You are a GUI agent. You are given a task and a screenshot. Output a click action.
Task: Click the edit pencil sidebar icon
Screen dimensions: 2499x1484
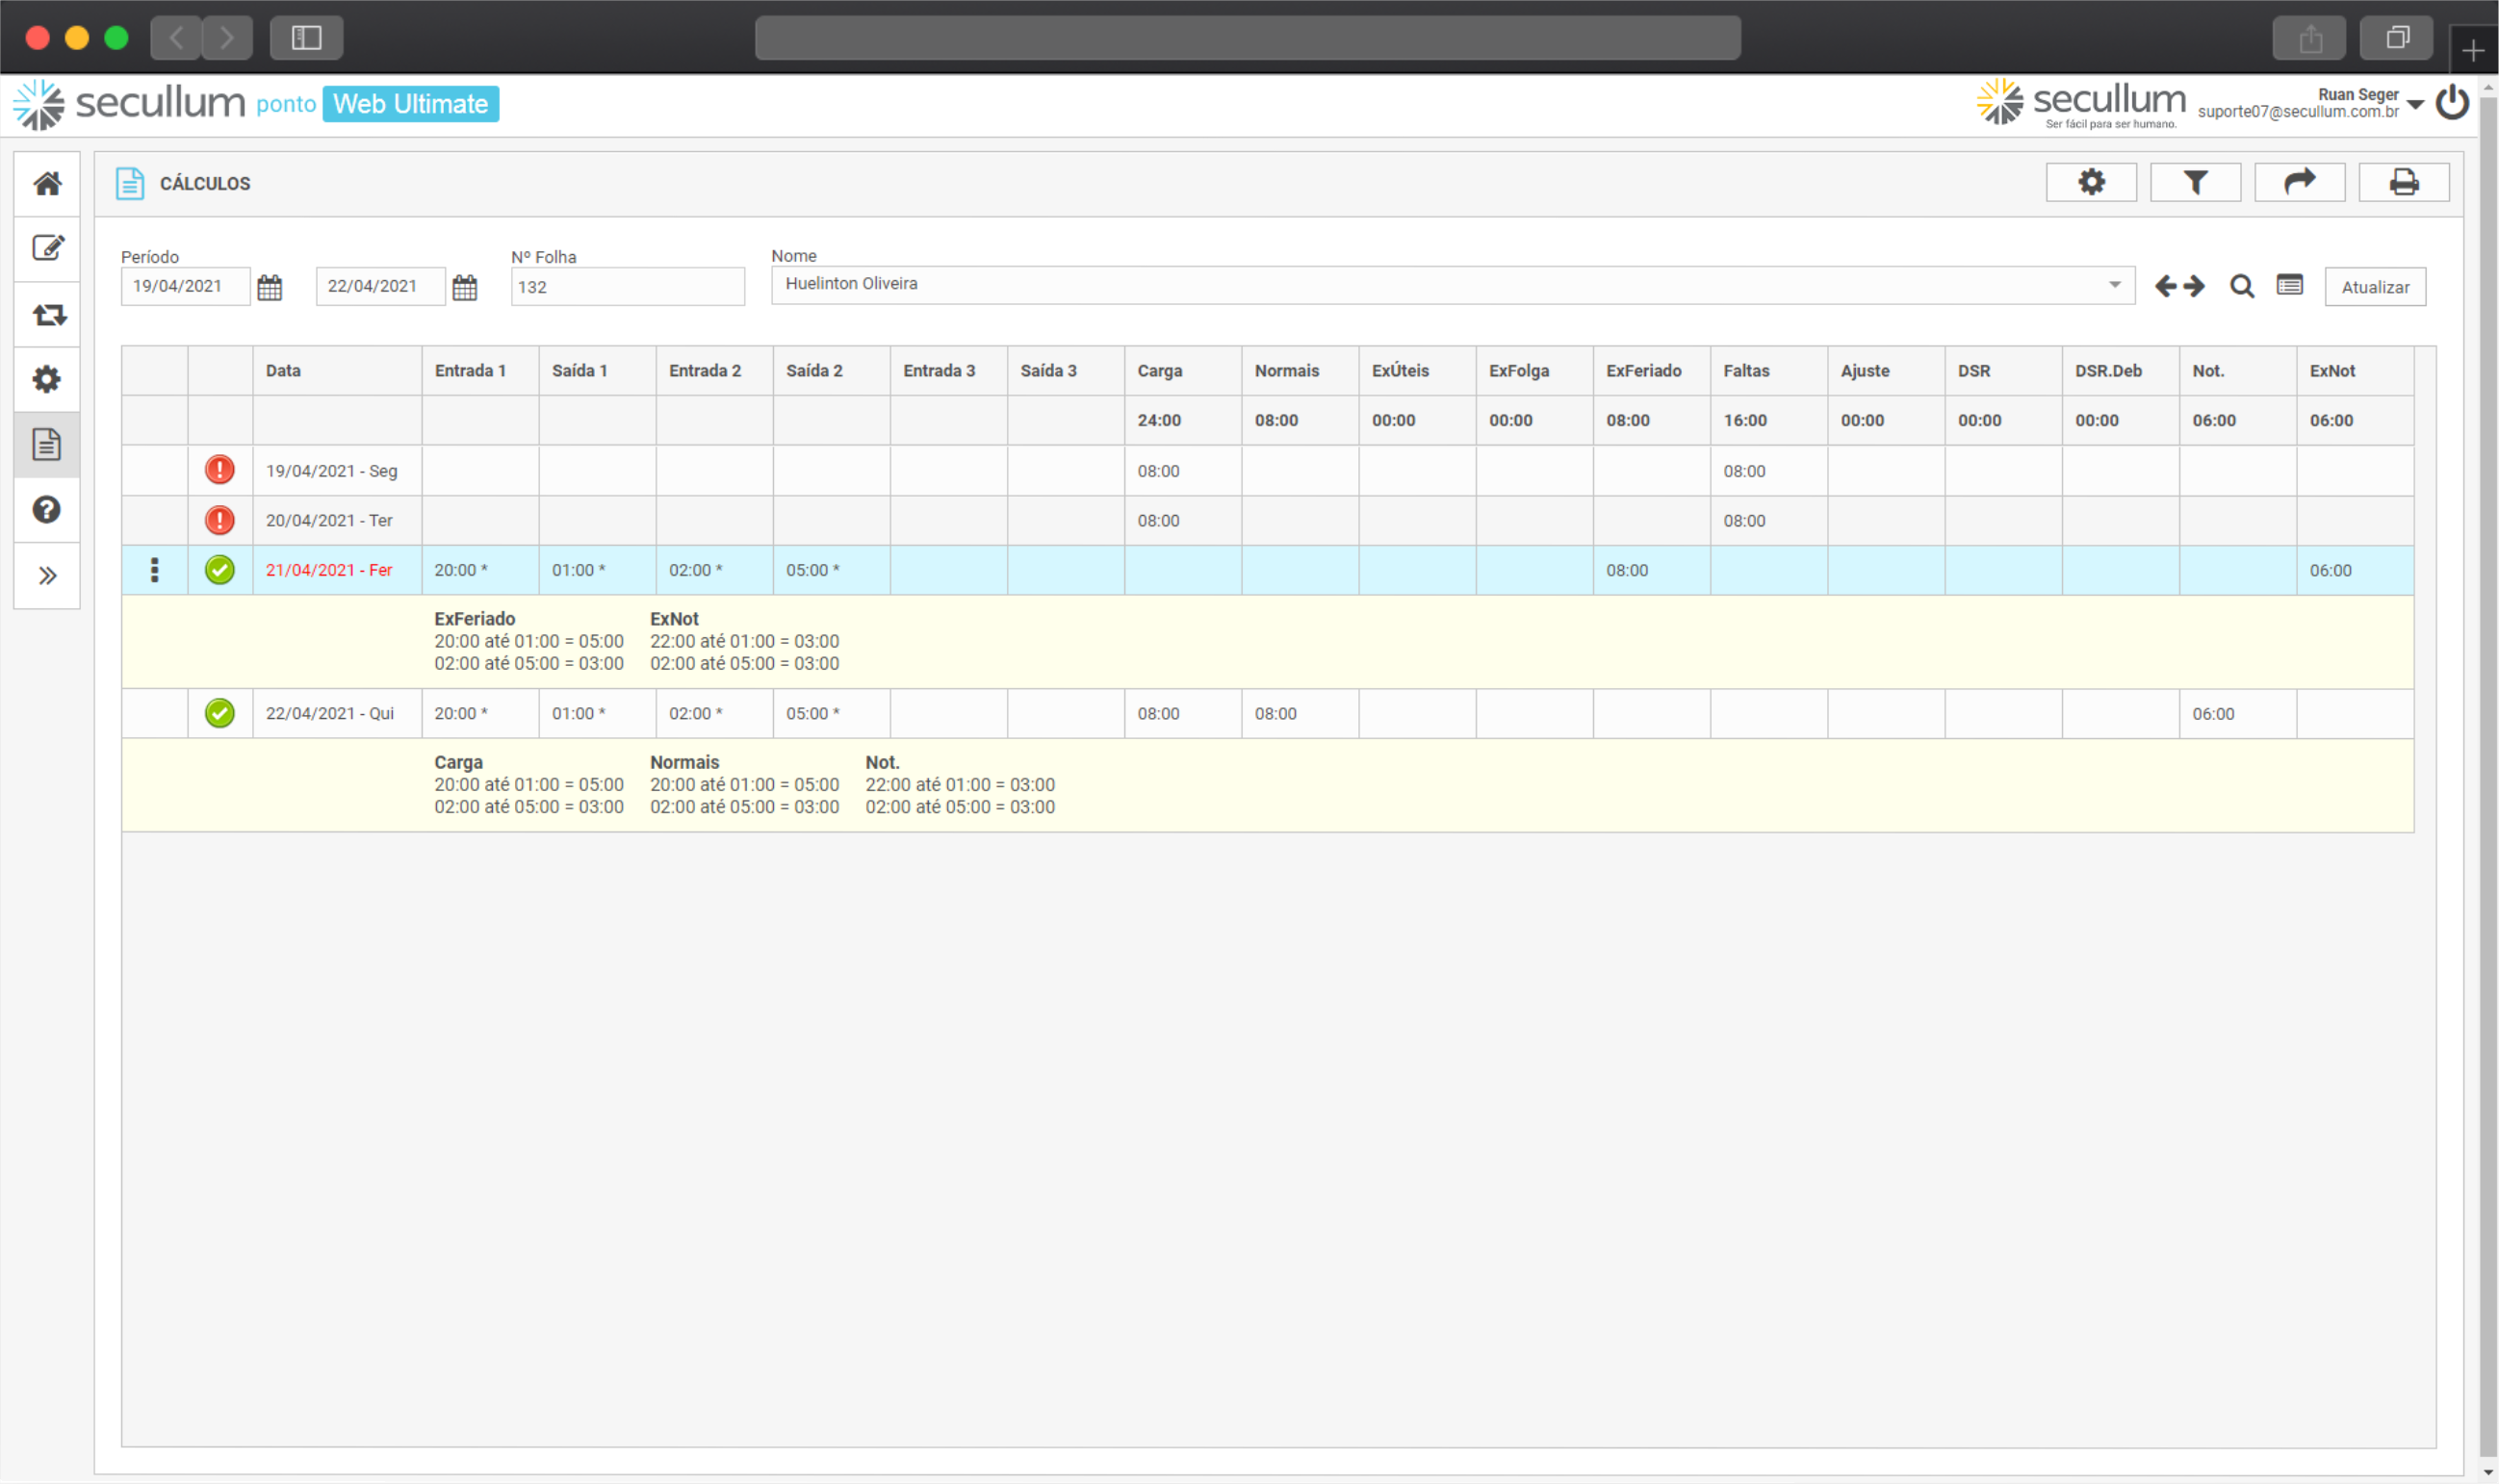pos(47,248)
